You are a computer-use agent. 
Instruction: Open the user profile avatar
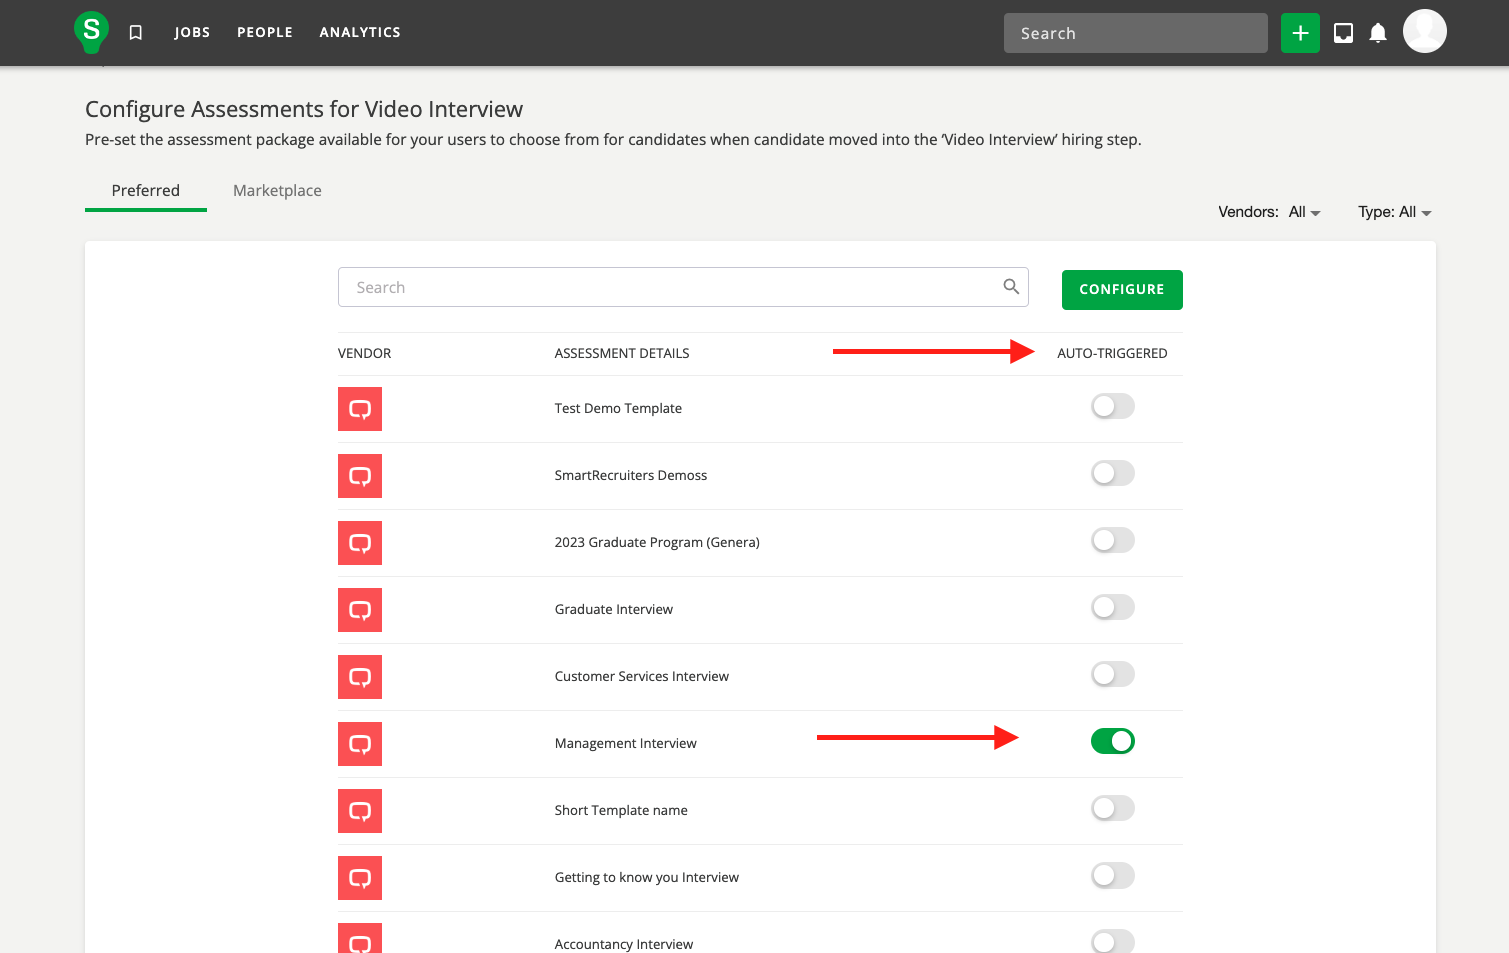(1424, 31)
